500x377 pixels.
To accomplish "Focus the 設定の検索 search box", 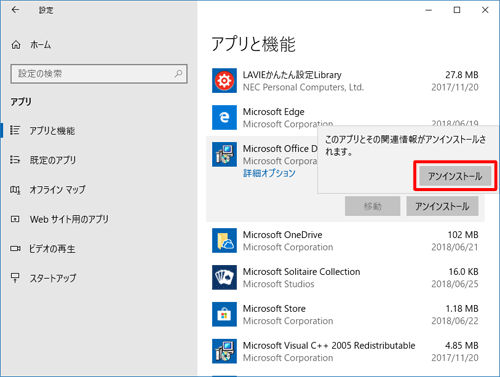I will (x=99, y=74).
